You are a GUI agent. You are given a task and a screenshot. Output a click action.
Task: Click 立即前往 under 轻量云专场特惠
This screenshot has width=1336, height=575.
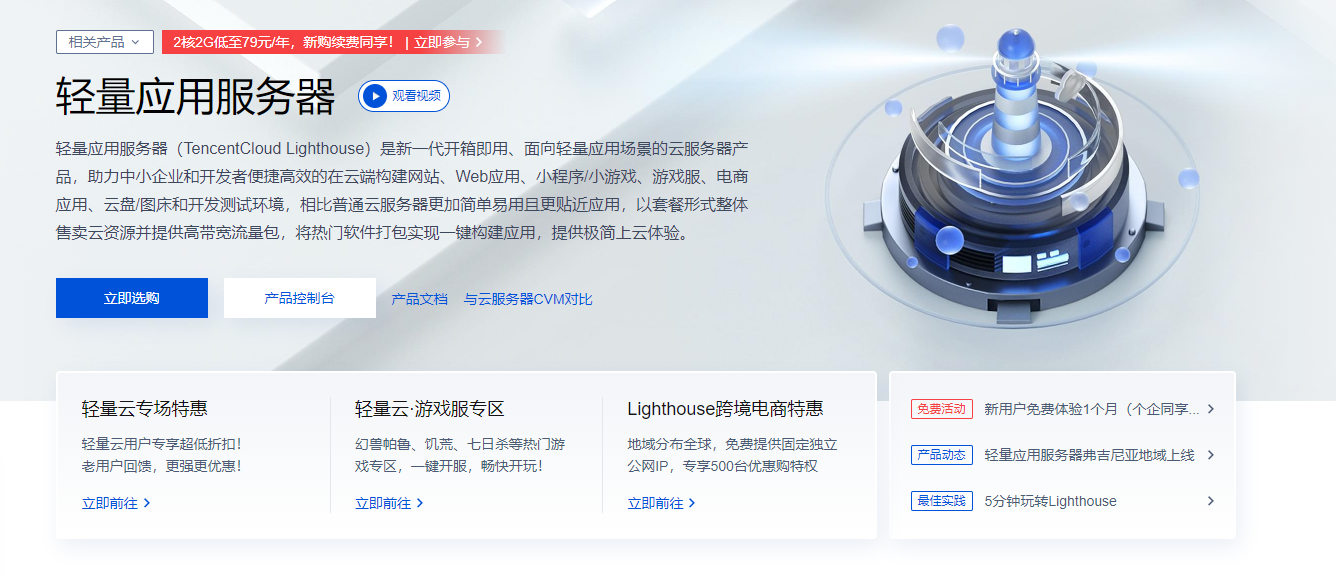point(116,503)
